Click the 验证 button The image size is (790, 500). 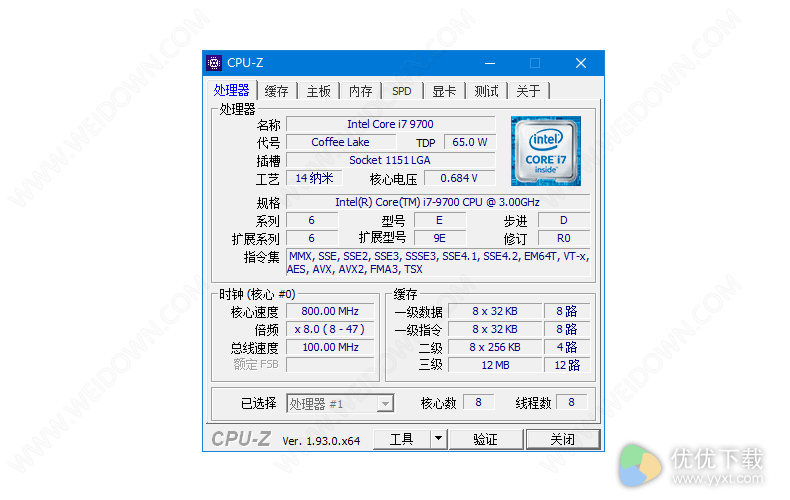coord(486,439)
